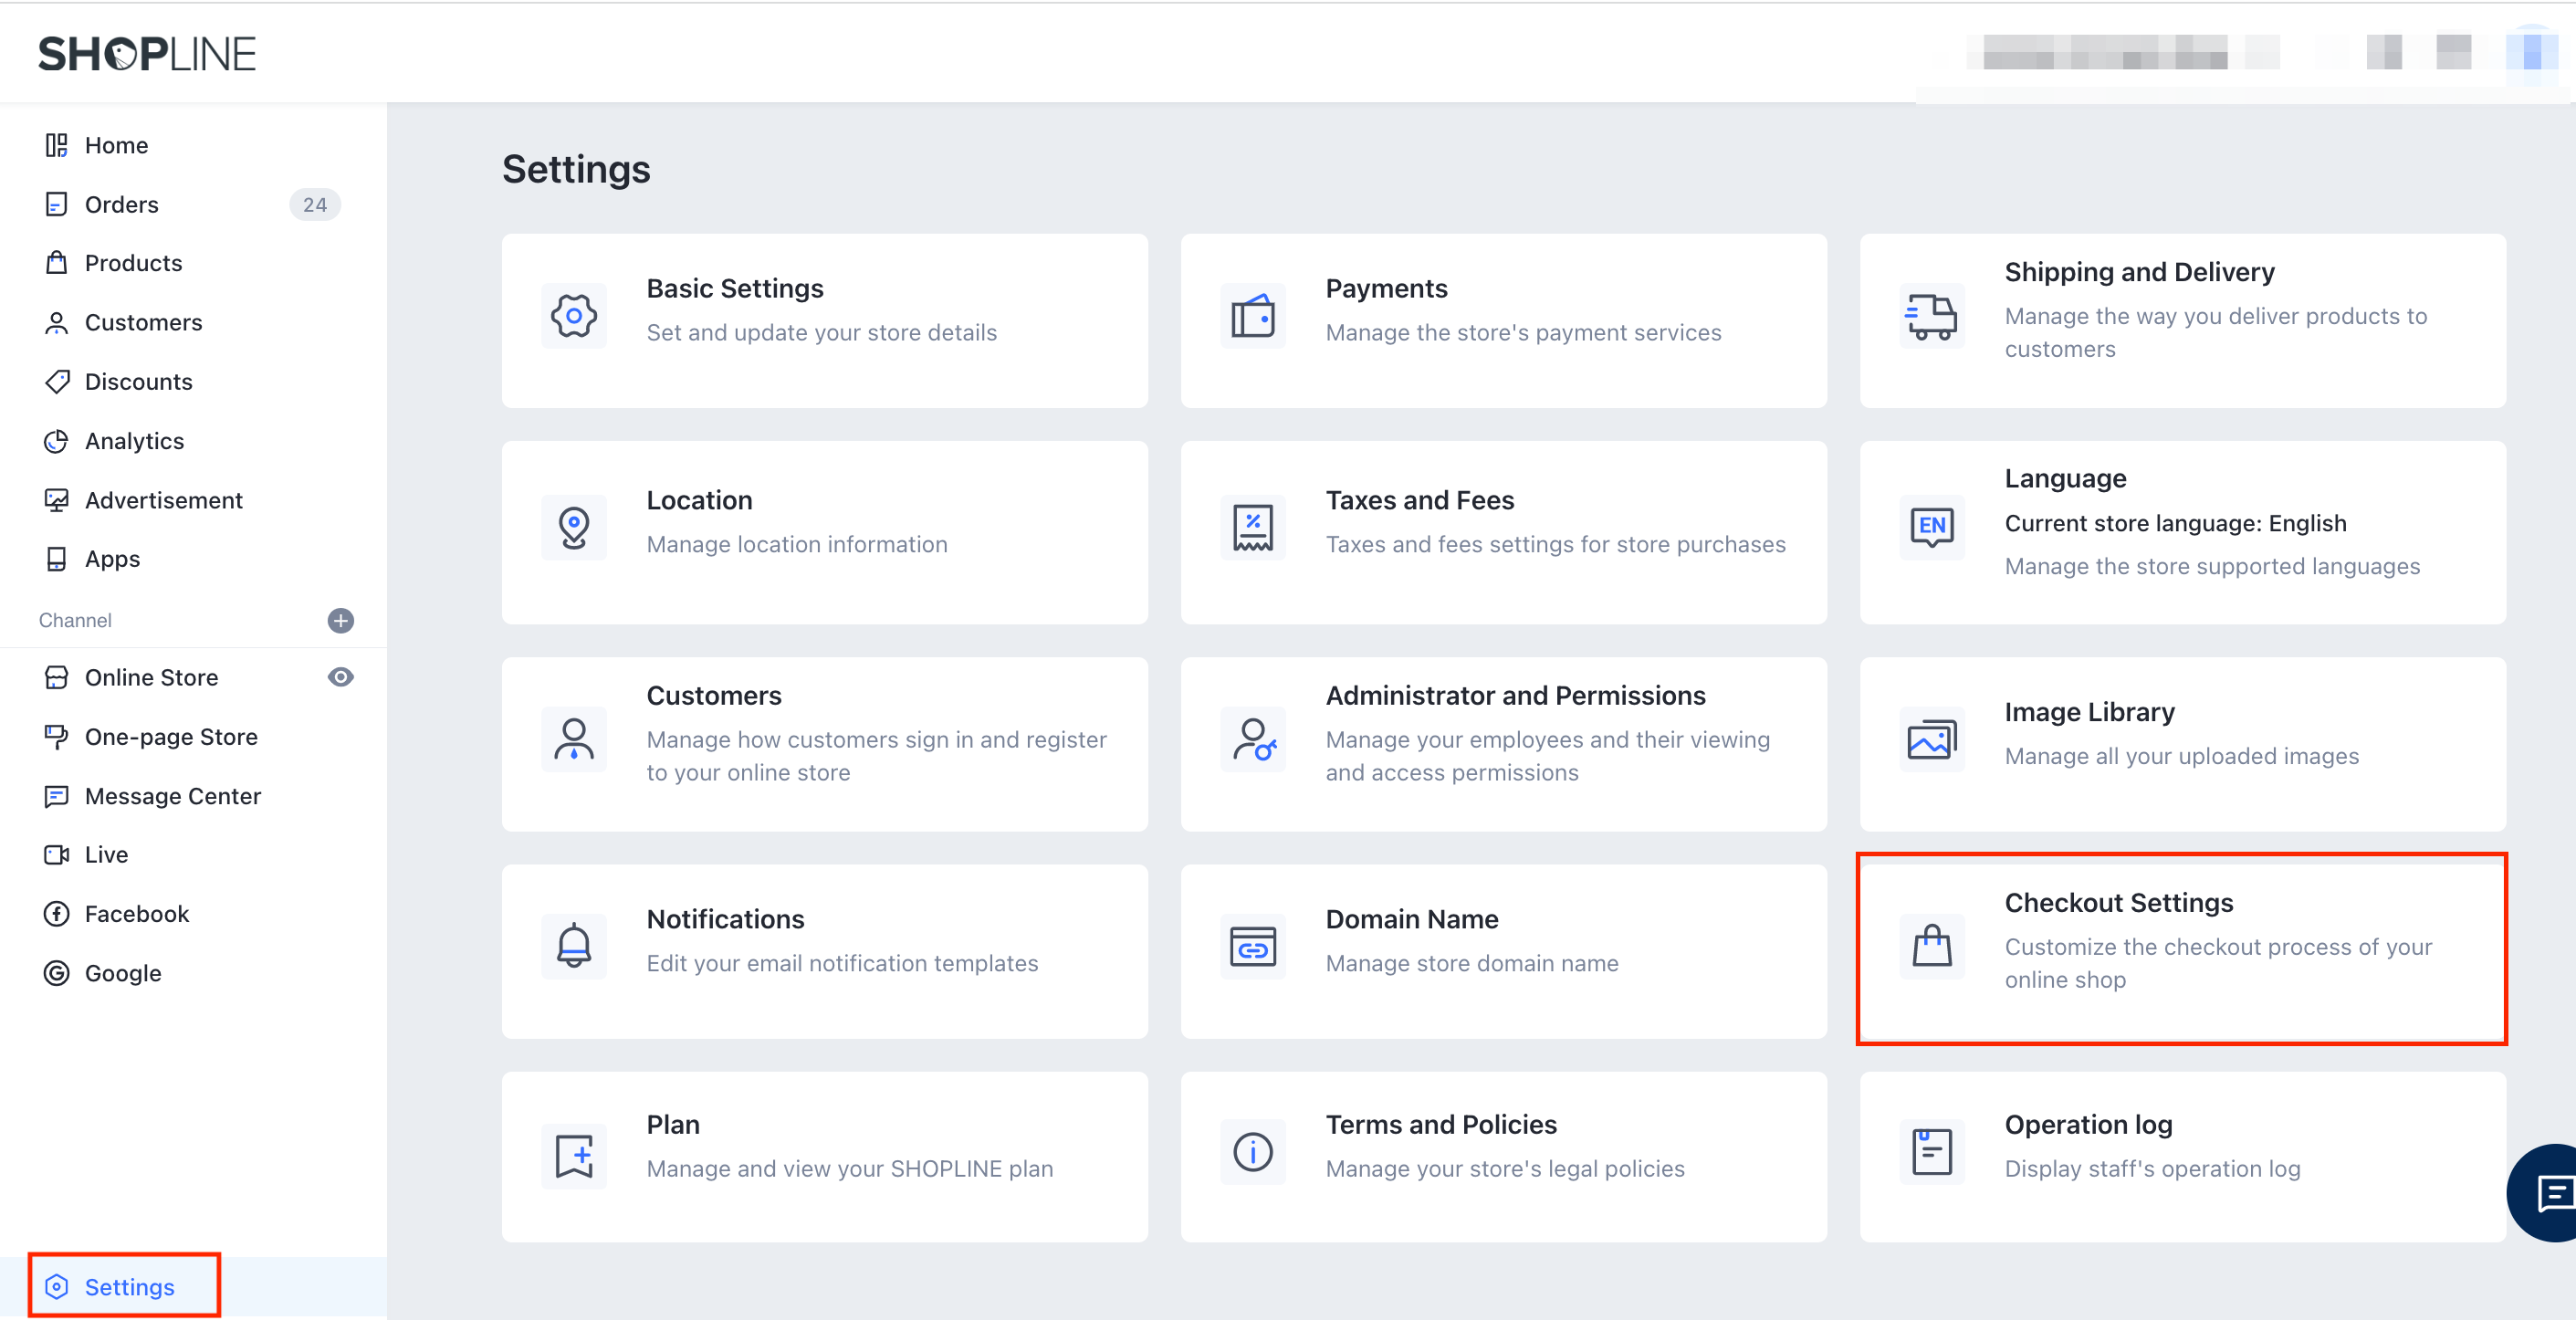Image resolution: width=2576 pixels, height=1320 pixels.
Task: Open Settings at the sidebar bottom
Action: [x=128, y=1286]
